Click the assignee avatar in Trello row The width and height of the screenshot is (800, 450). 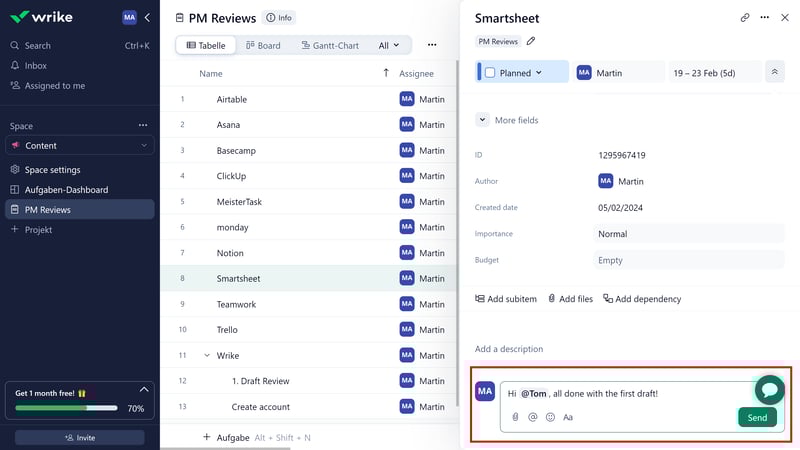tap(407, 330)
